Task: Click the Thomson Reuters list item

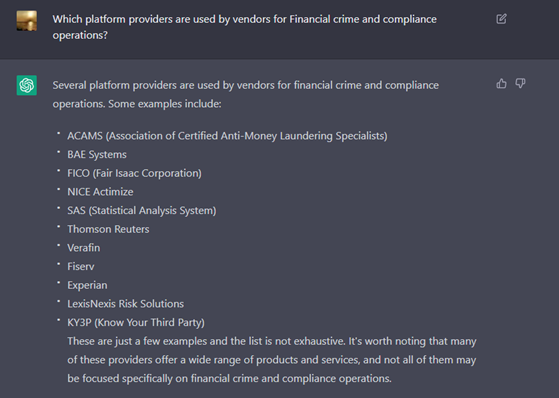Action: 108,229
